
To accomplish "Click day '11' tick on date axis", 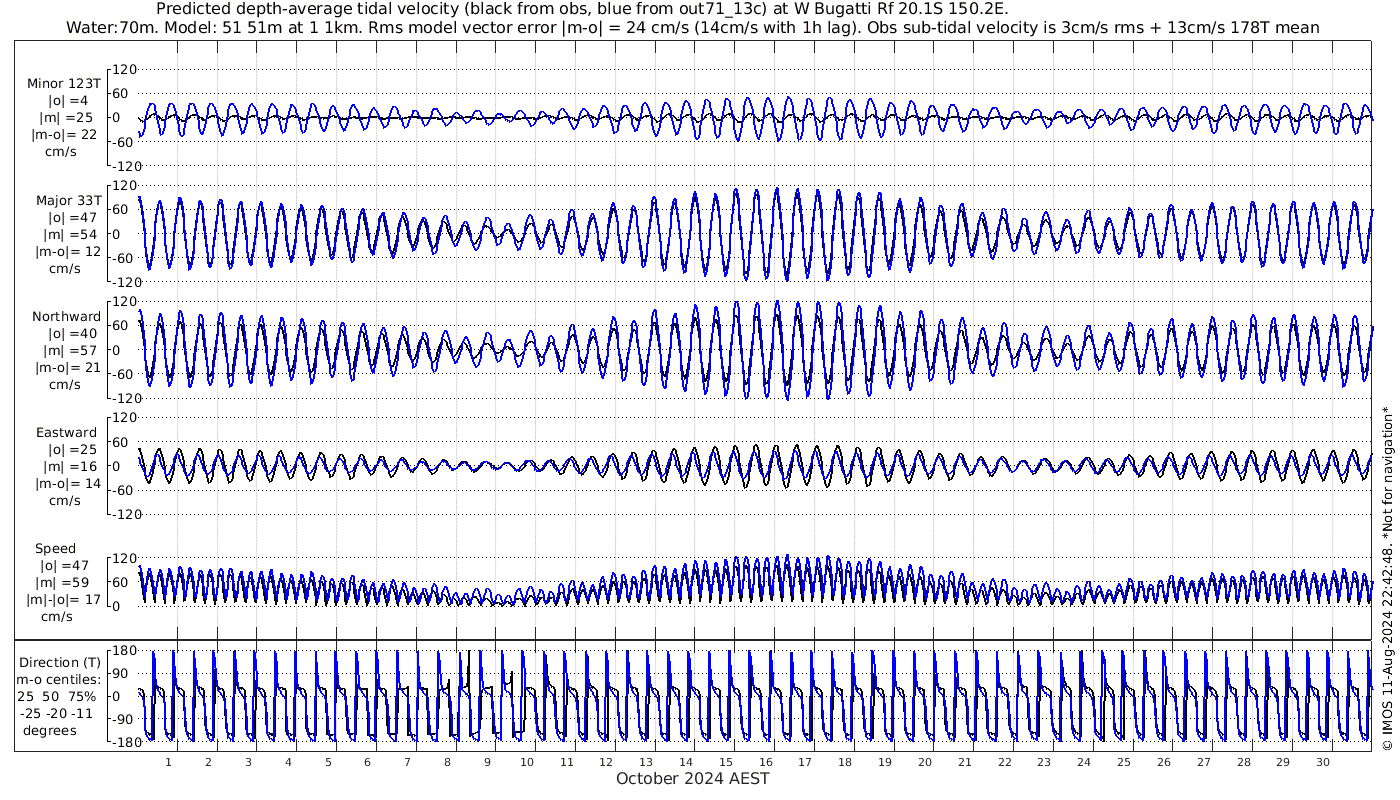I will tap(567, 762).
